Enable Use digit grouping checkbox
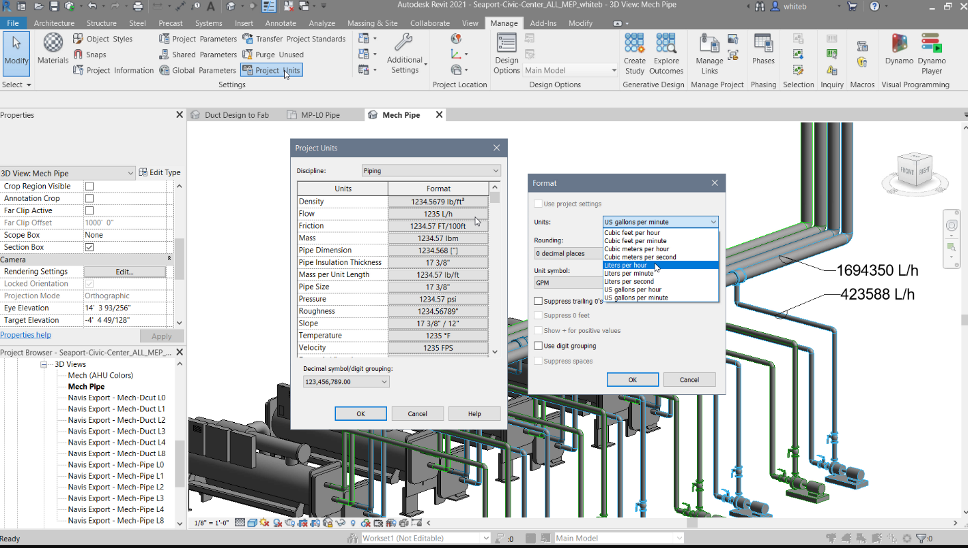968x548 pixels. point(539,345)
